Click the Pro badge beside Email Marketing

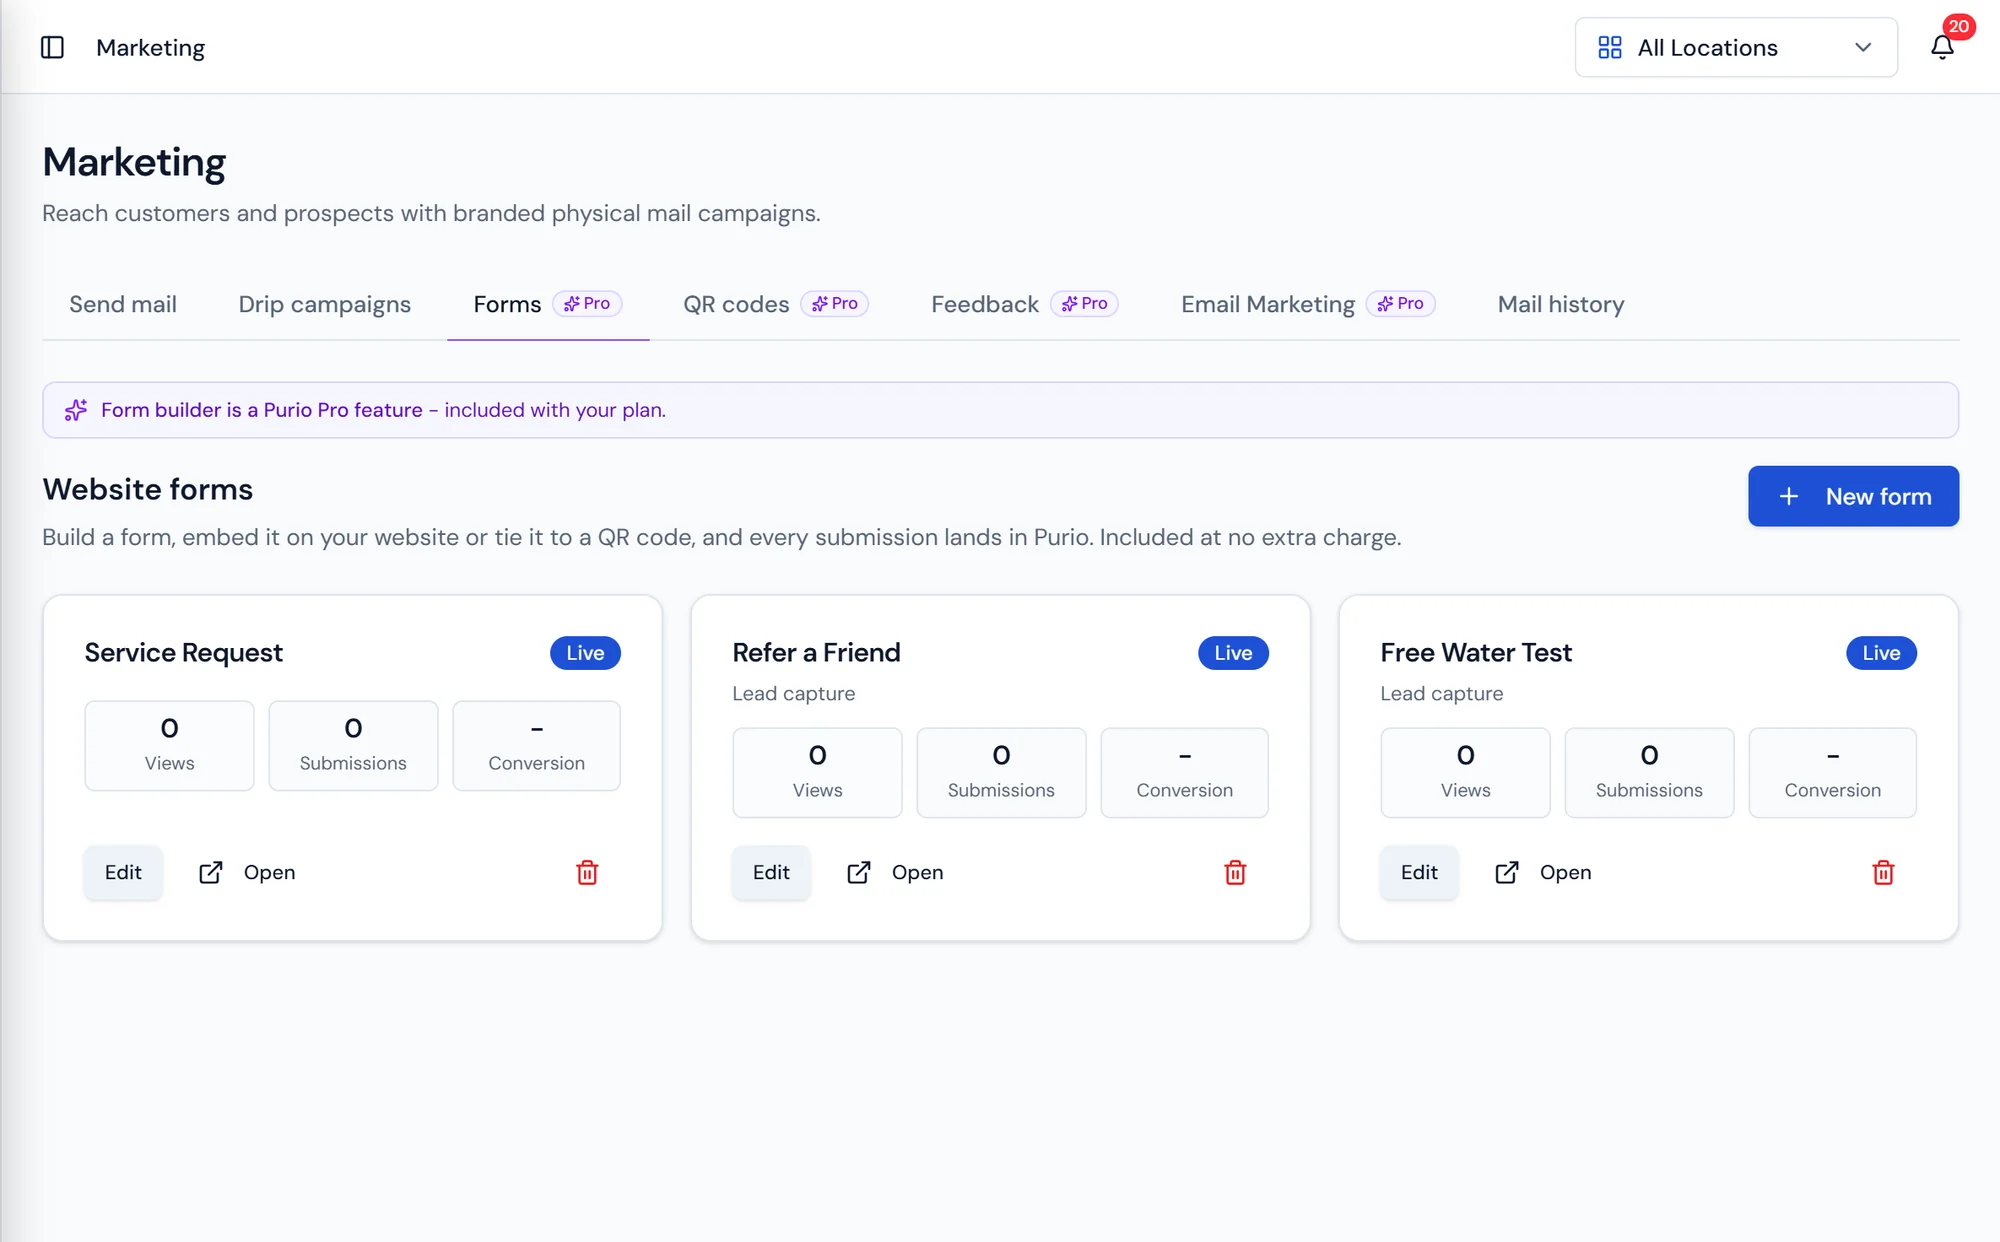1400,303
